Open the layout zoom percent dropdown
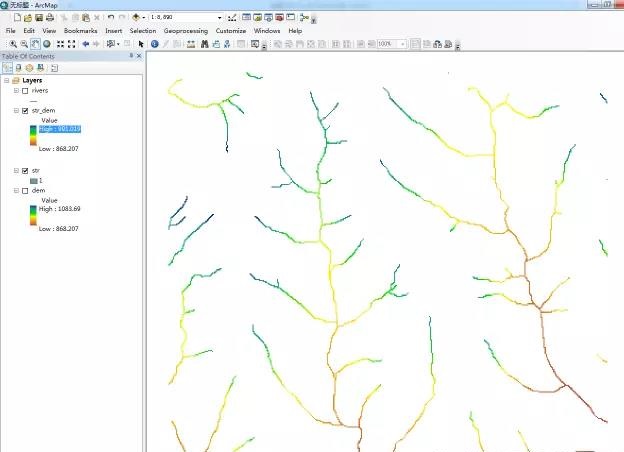Viewport: 624px width, 452px height. (x=403, y=44)
